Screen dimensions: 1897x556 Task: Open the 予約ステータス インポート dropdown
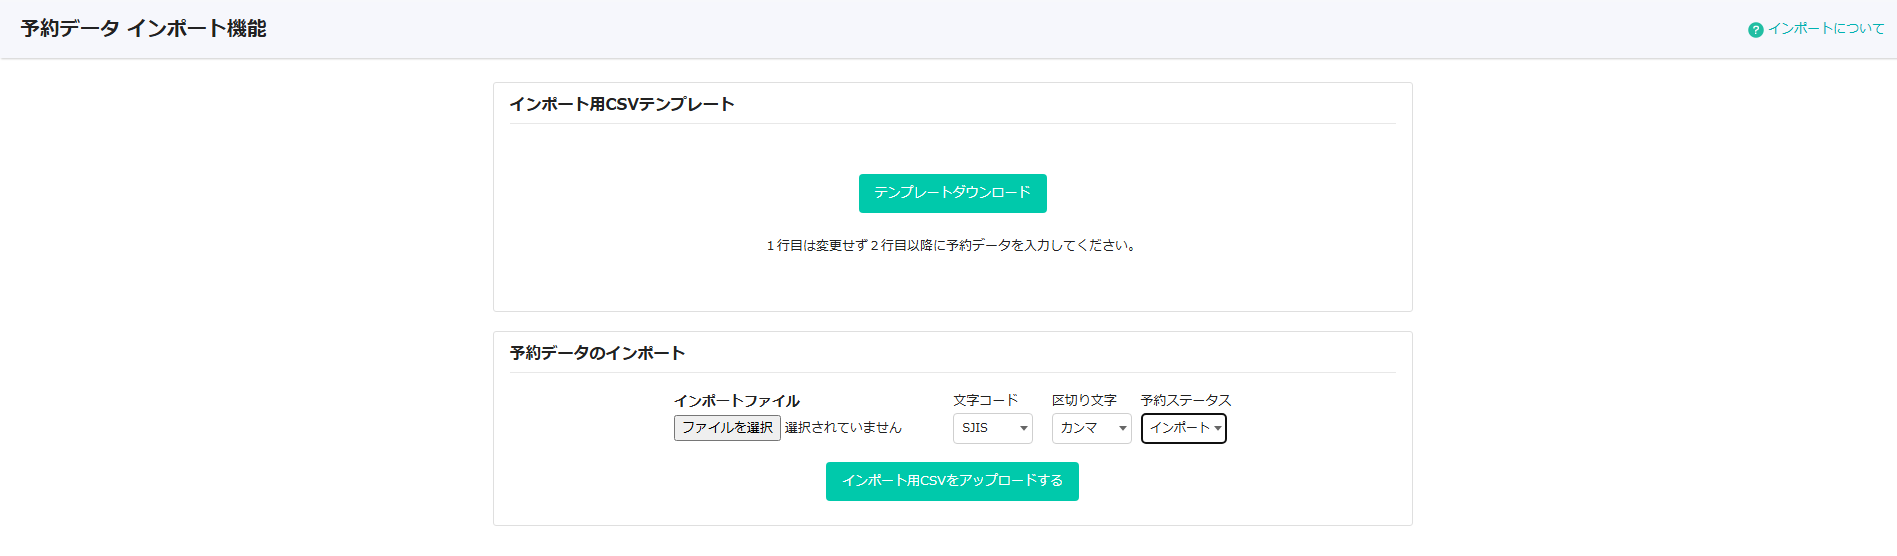tap(1184, 428)
